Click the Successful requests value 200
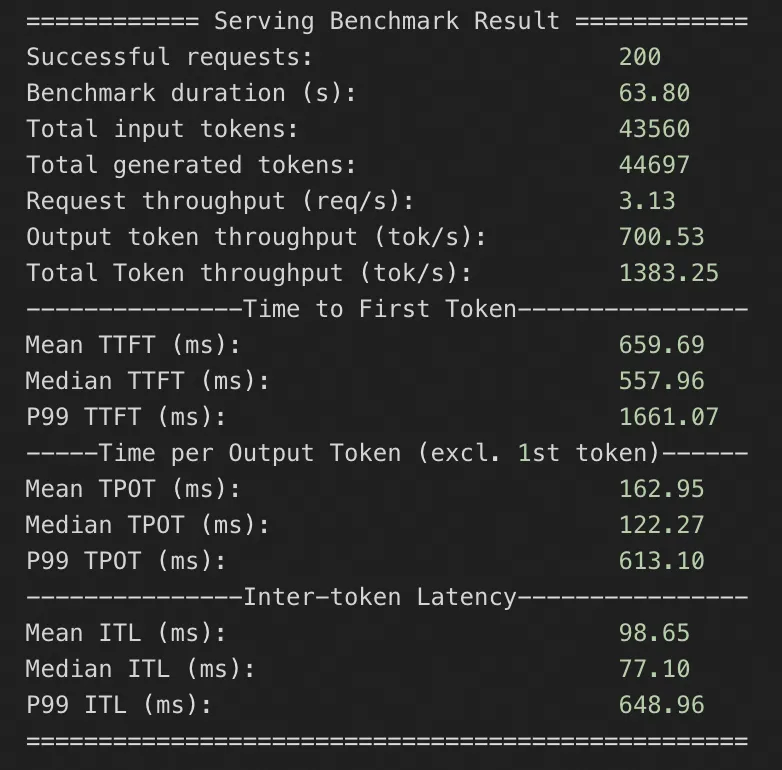Viewport: 782px width, 770px height. pyautogui.click(x=639, y=57)
